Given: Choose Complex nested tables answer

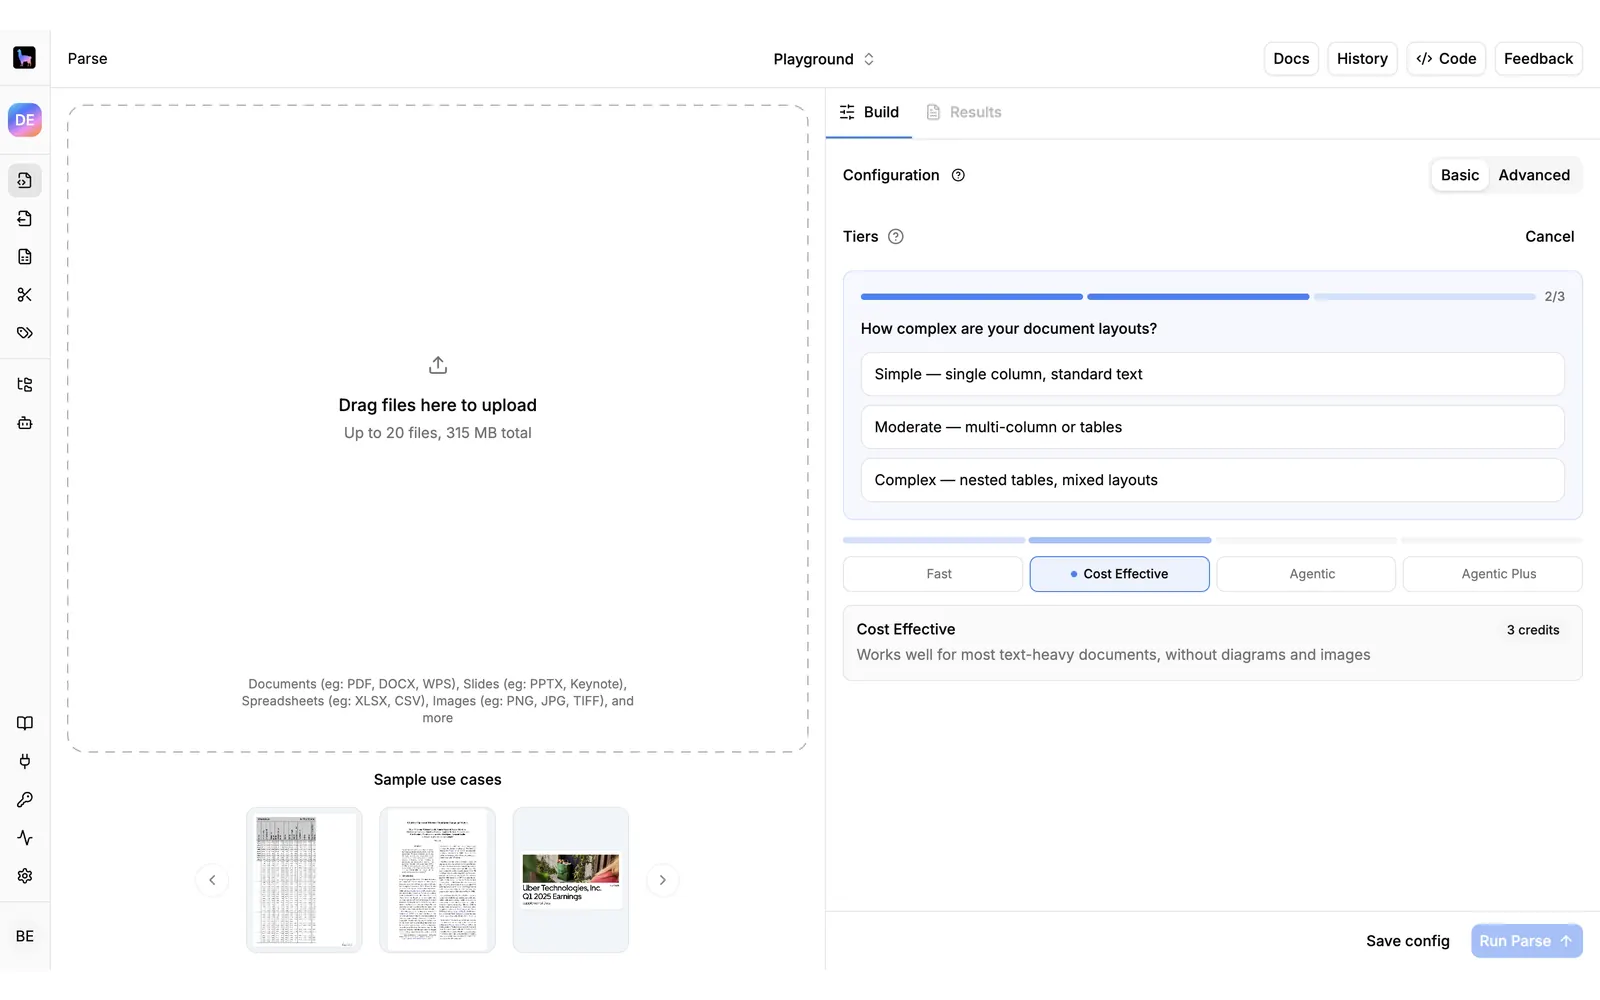Looking at the screenshot, I should (1212, 480).
